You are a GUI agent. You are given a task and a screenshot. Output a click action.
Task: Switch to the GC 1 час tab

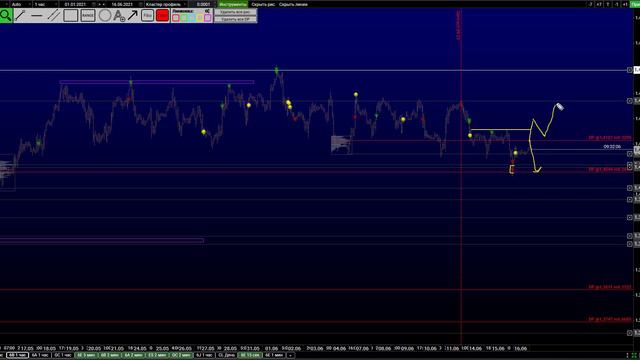click(62, 355)
